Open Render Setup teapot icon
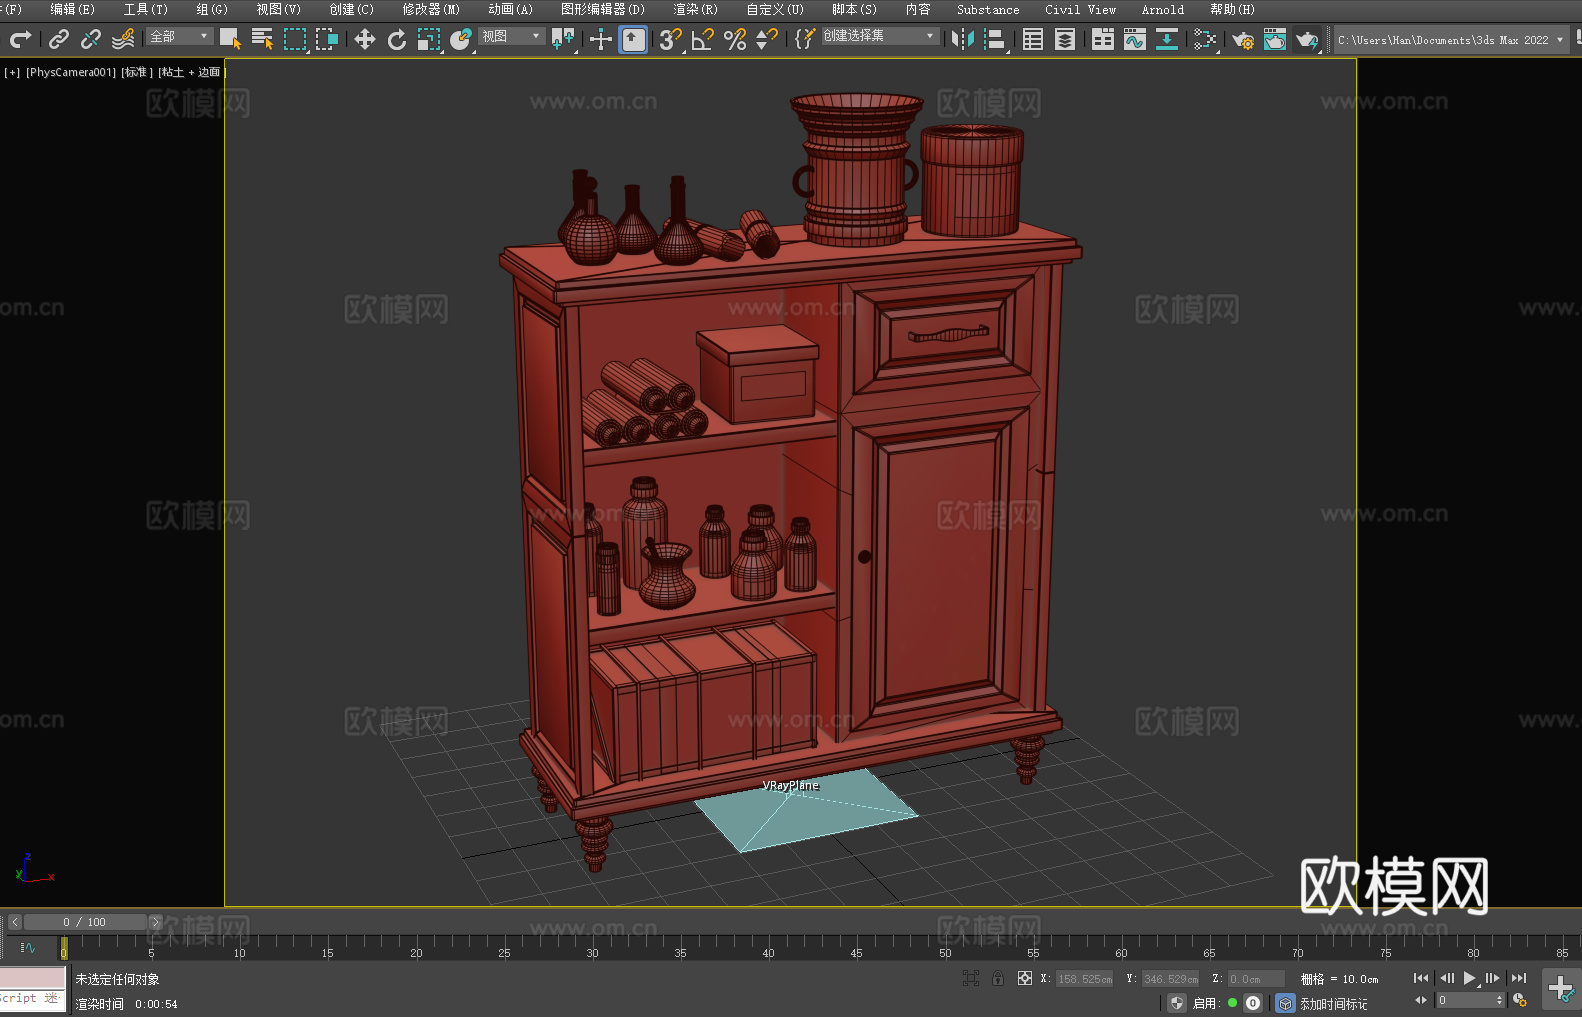The image size is (1582, 1017). pyautogui.click(x=1243, y=39)
